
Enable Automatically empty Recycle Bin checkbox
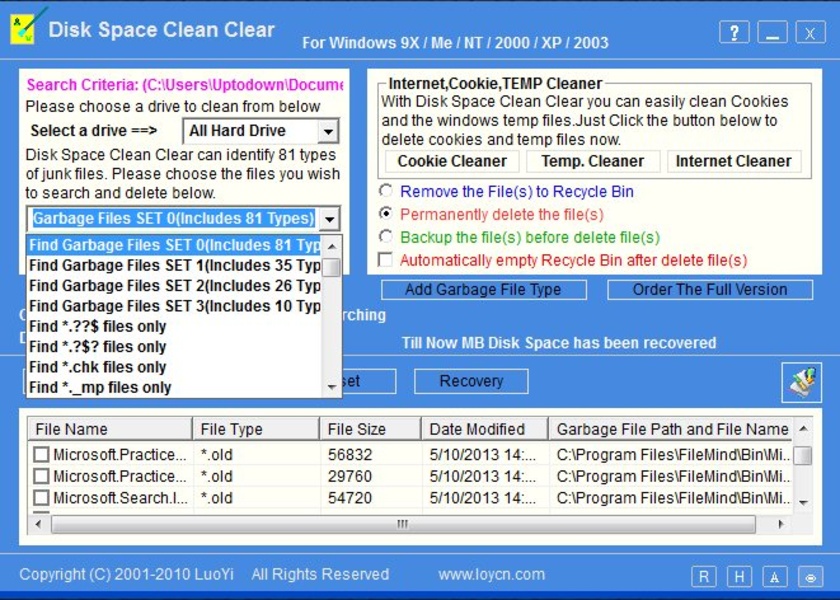[385, 260]
